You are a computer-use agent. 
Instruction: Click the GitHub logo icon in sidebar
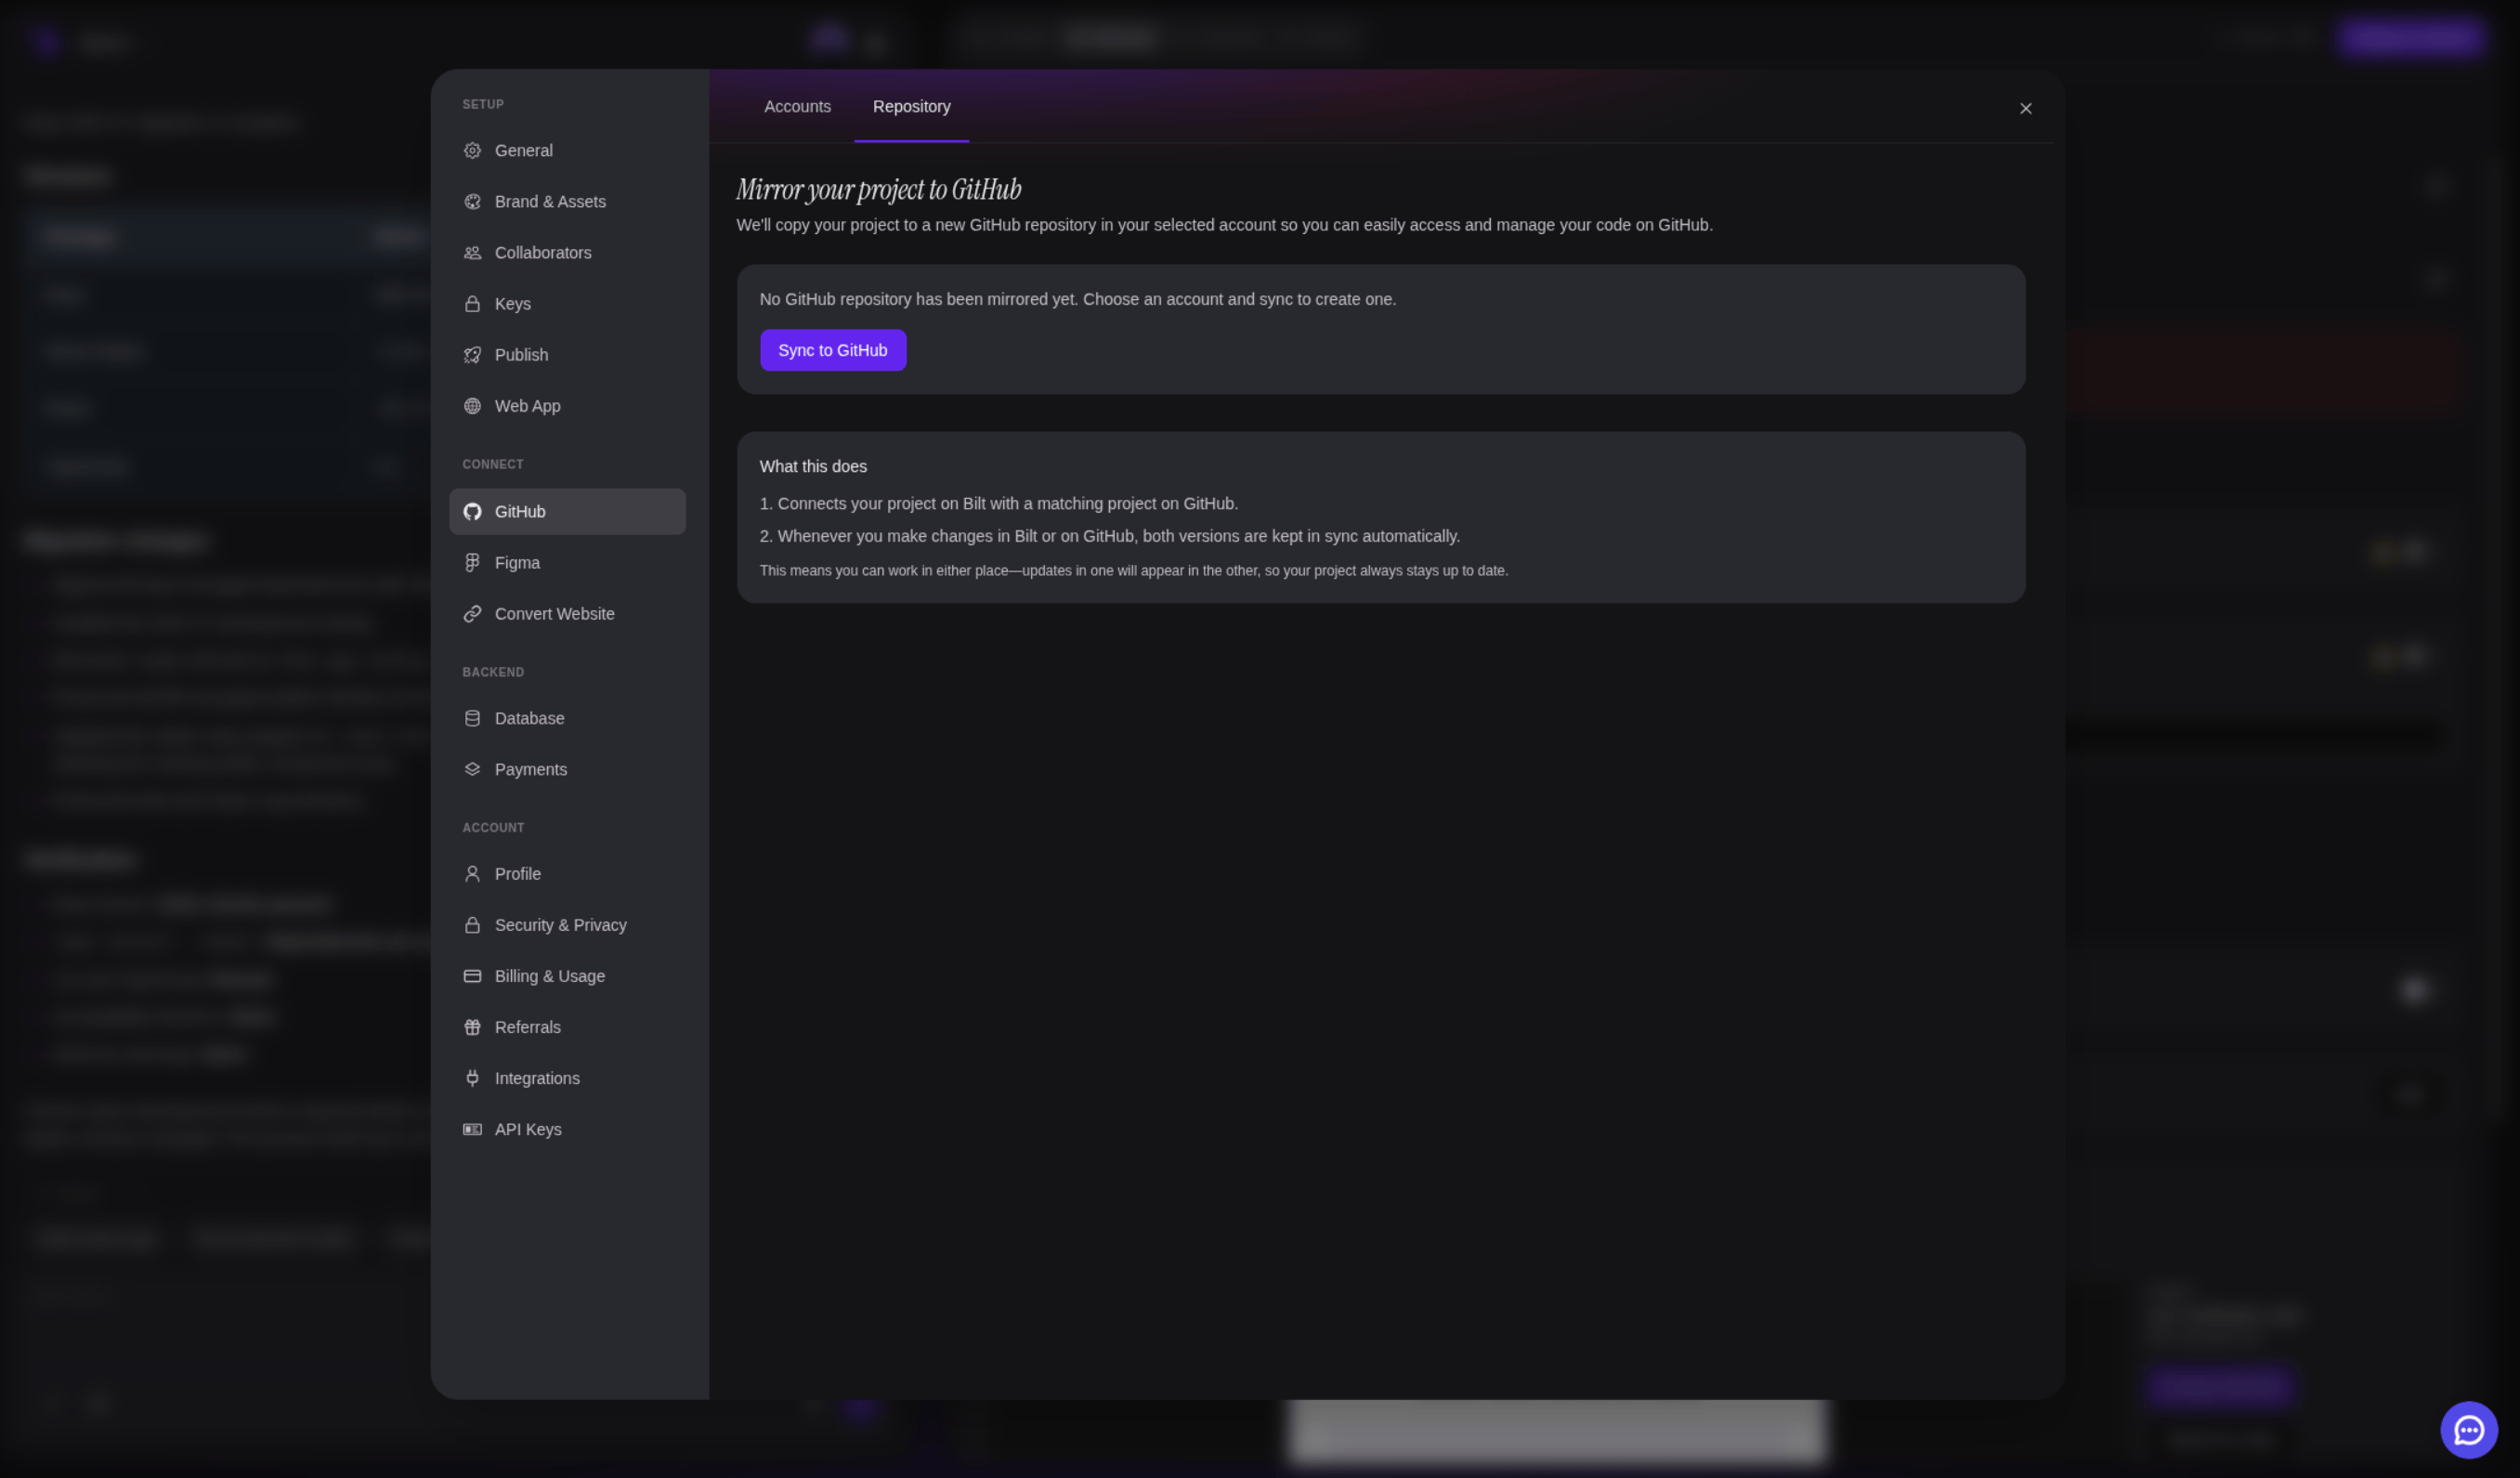click(x=472, y=511)
